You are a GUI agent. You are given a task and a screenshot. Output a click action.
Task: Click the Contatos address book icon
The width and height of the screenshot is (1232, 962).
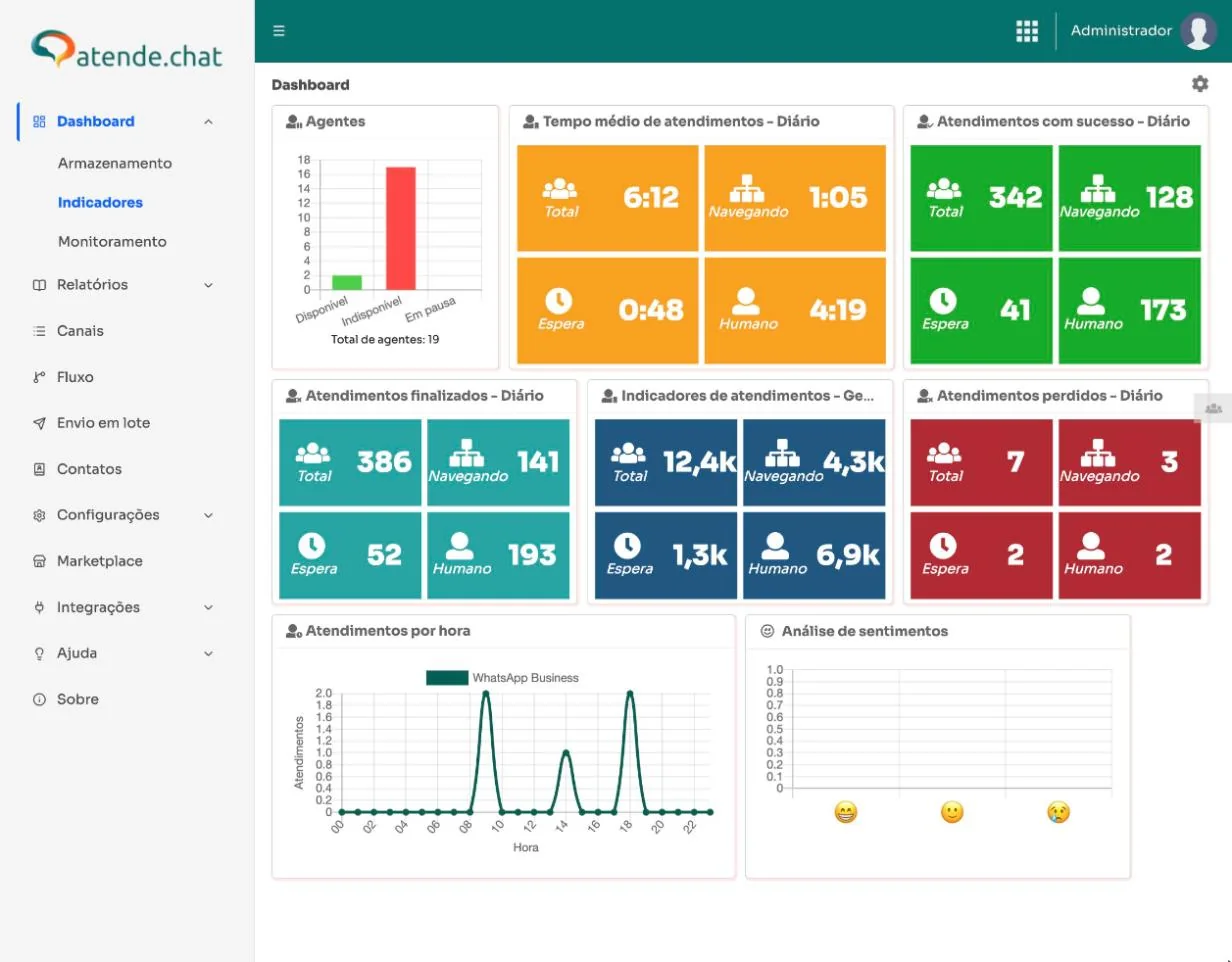(39, 469)
